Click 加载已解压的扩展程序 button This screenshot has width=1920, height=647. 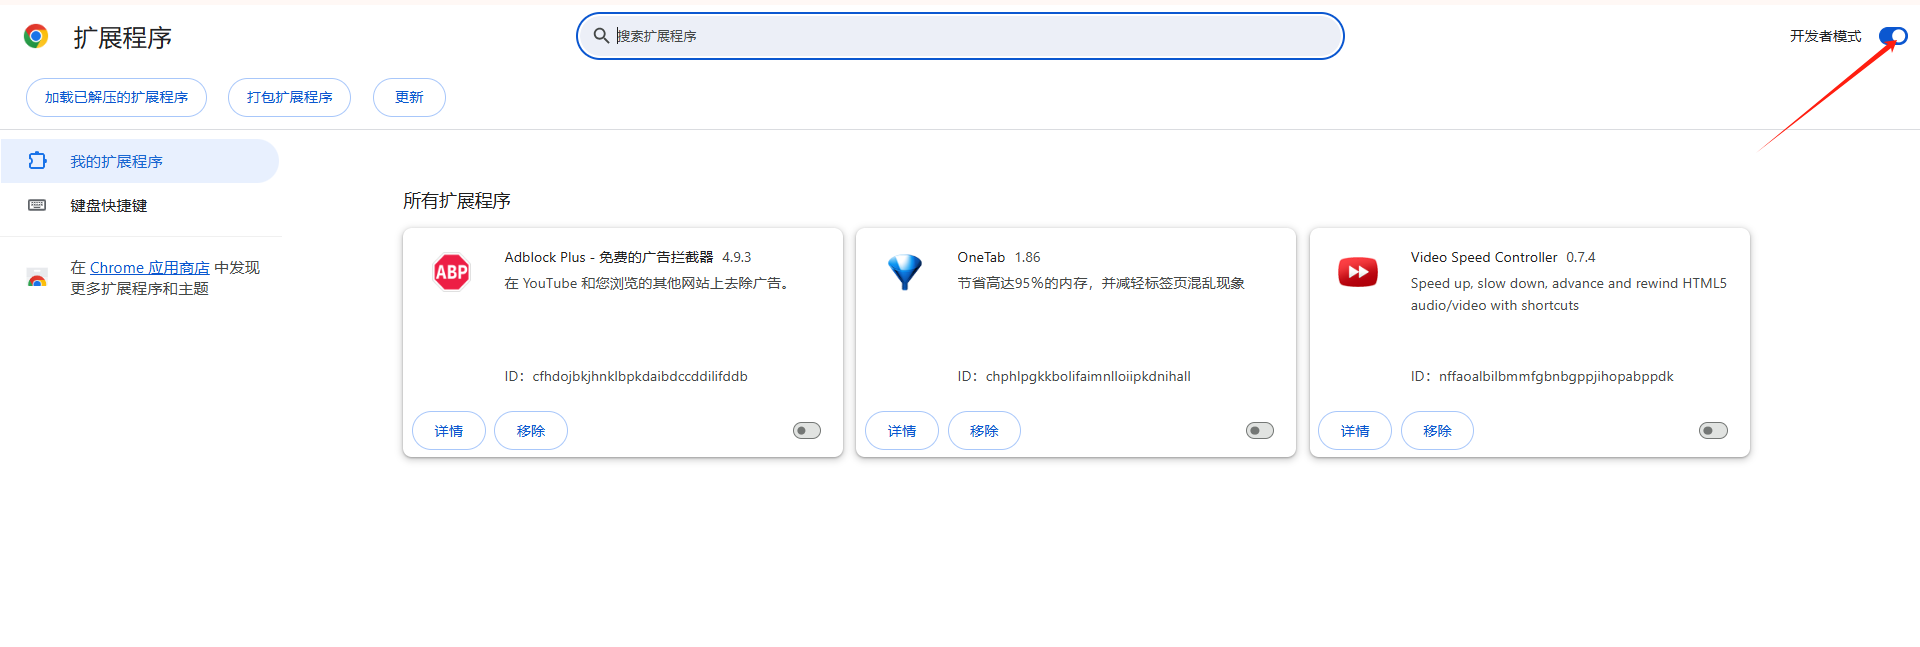click(116, 97)
